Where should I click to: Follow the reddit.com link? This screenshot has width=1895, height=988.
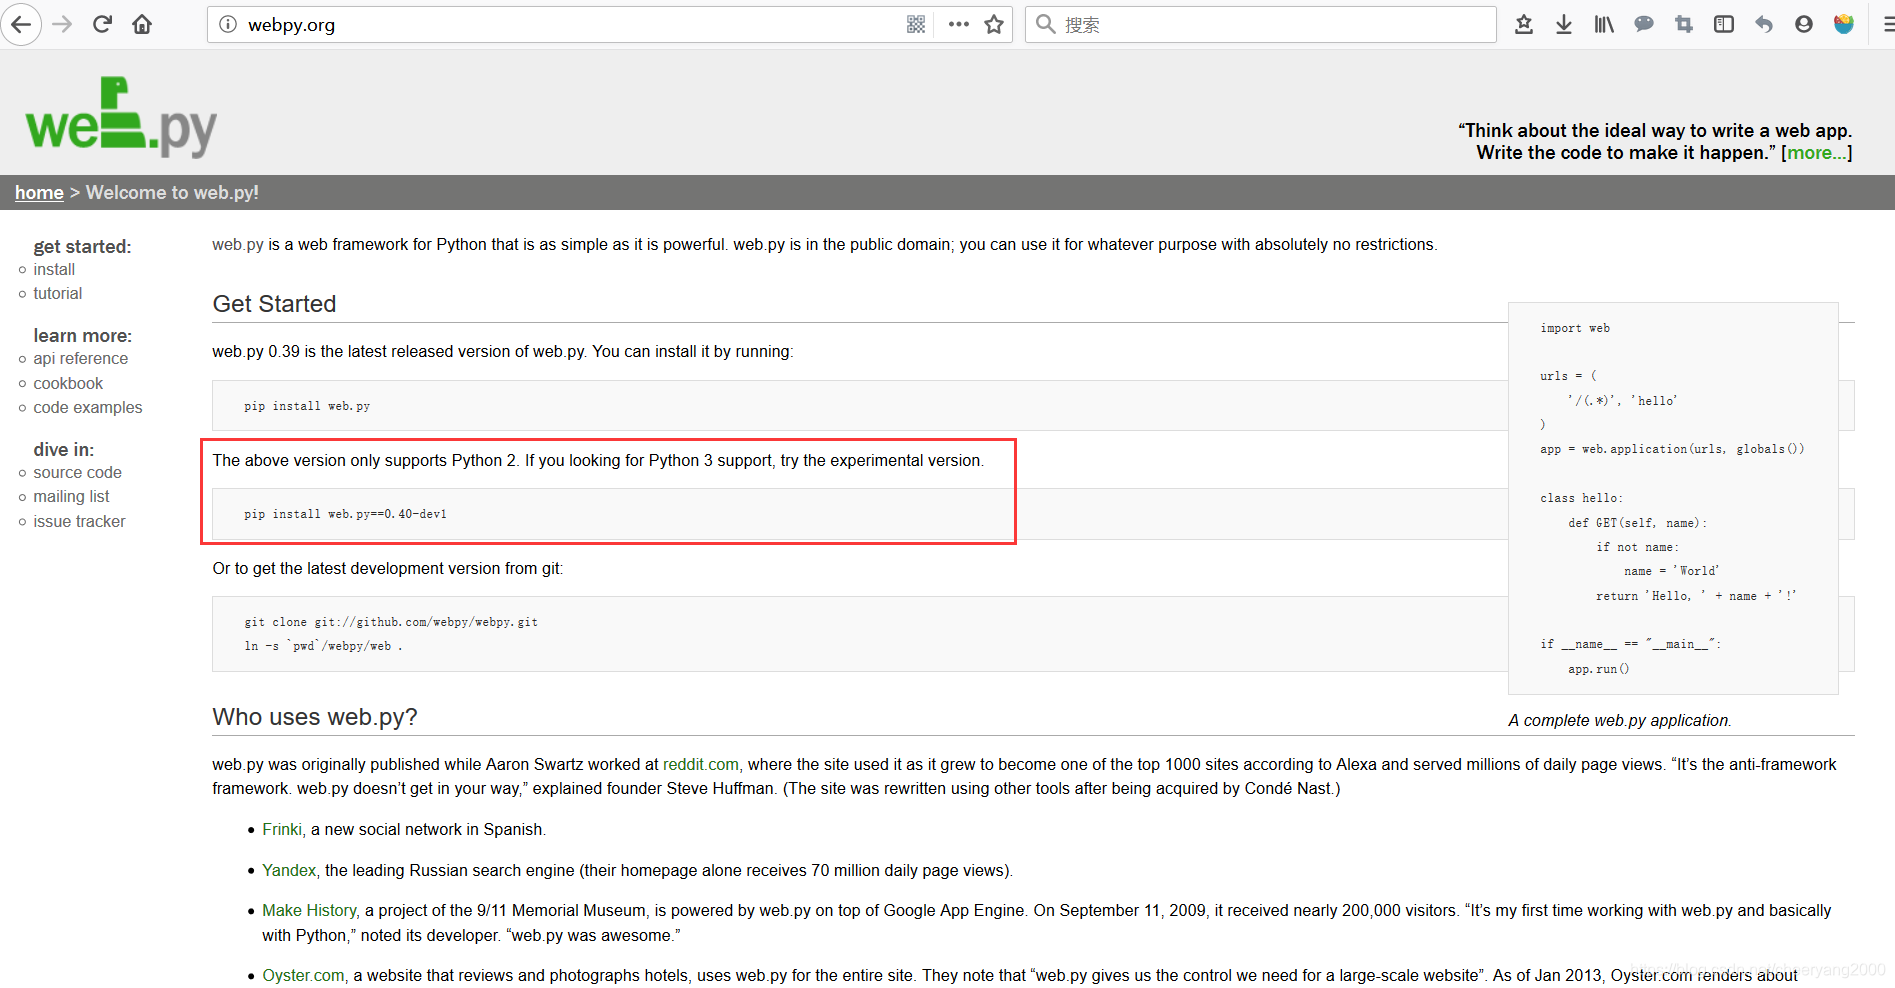(701, 764)
